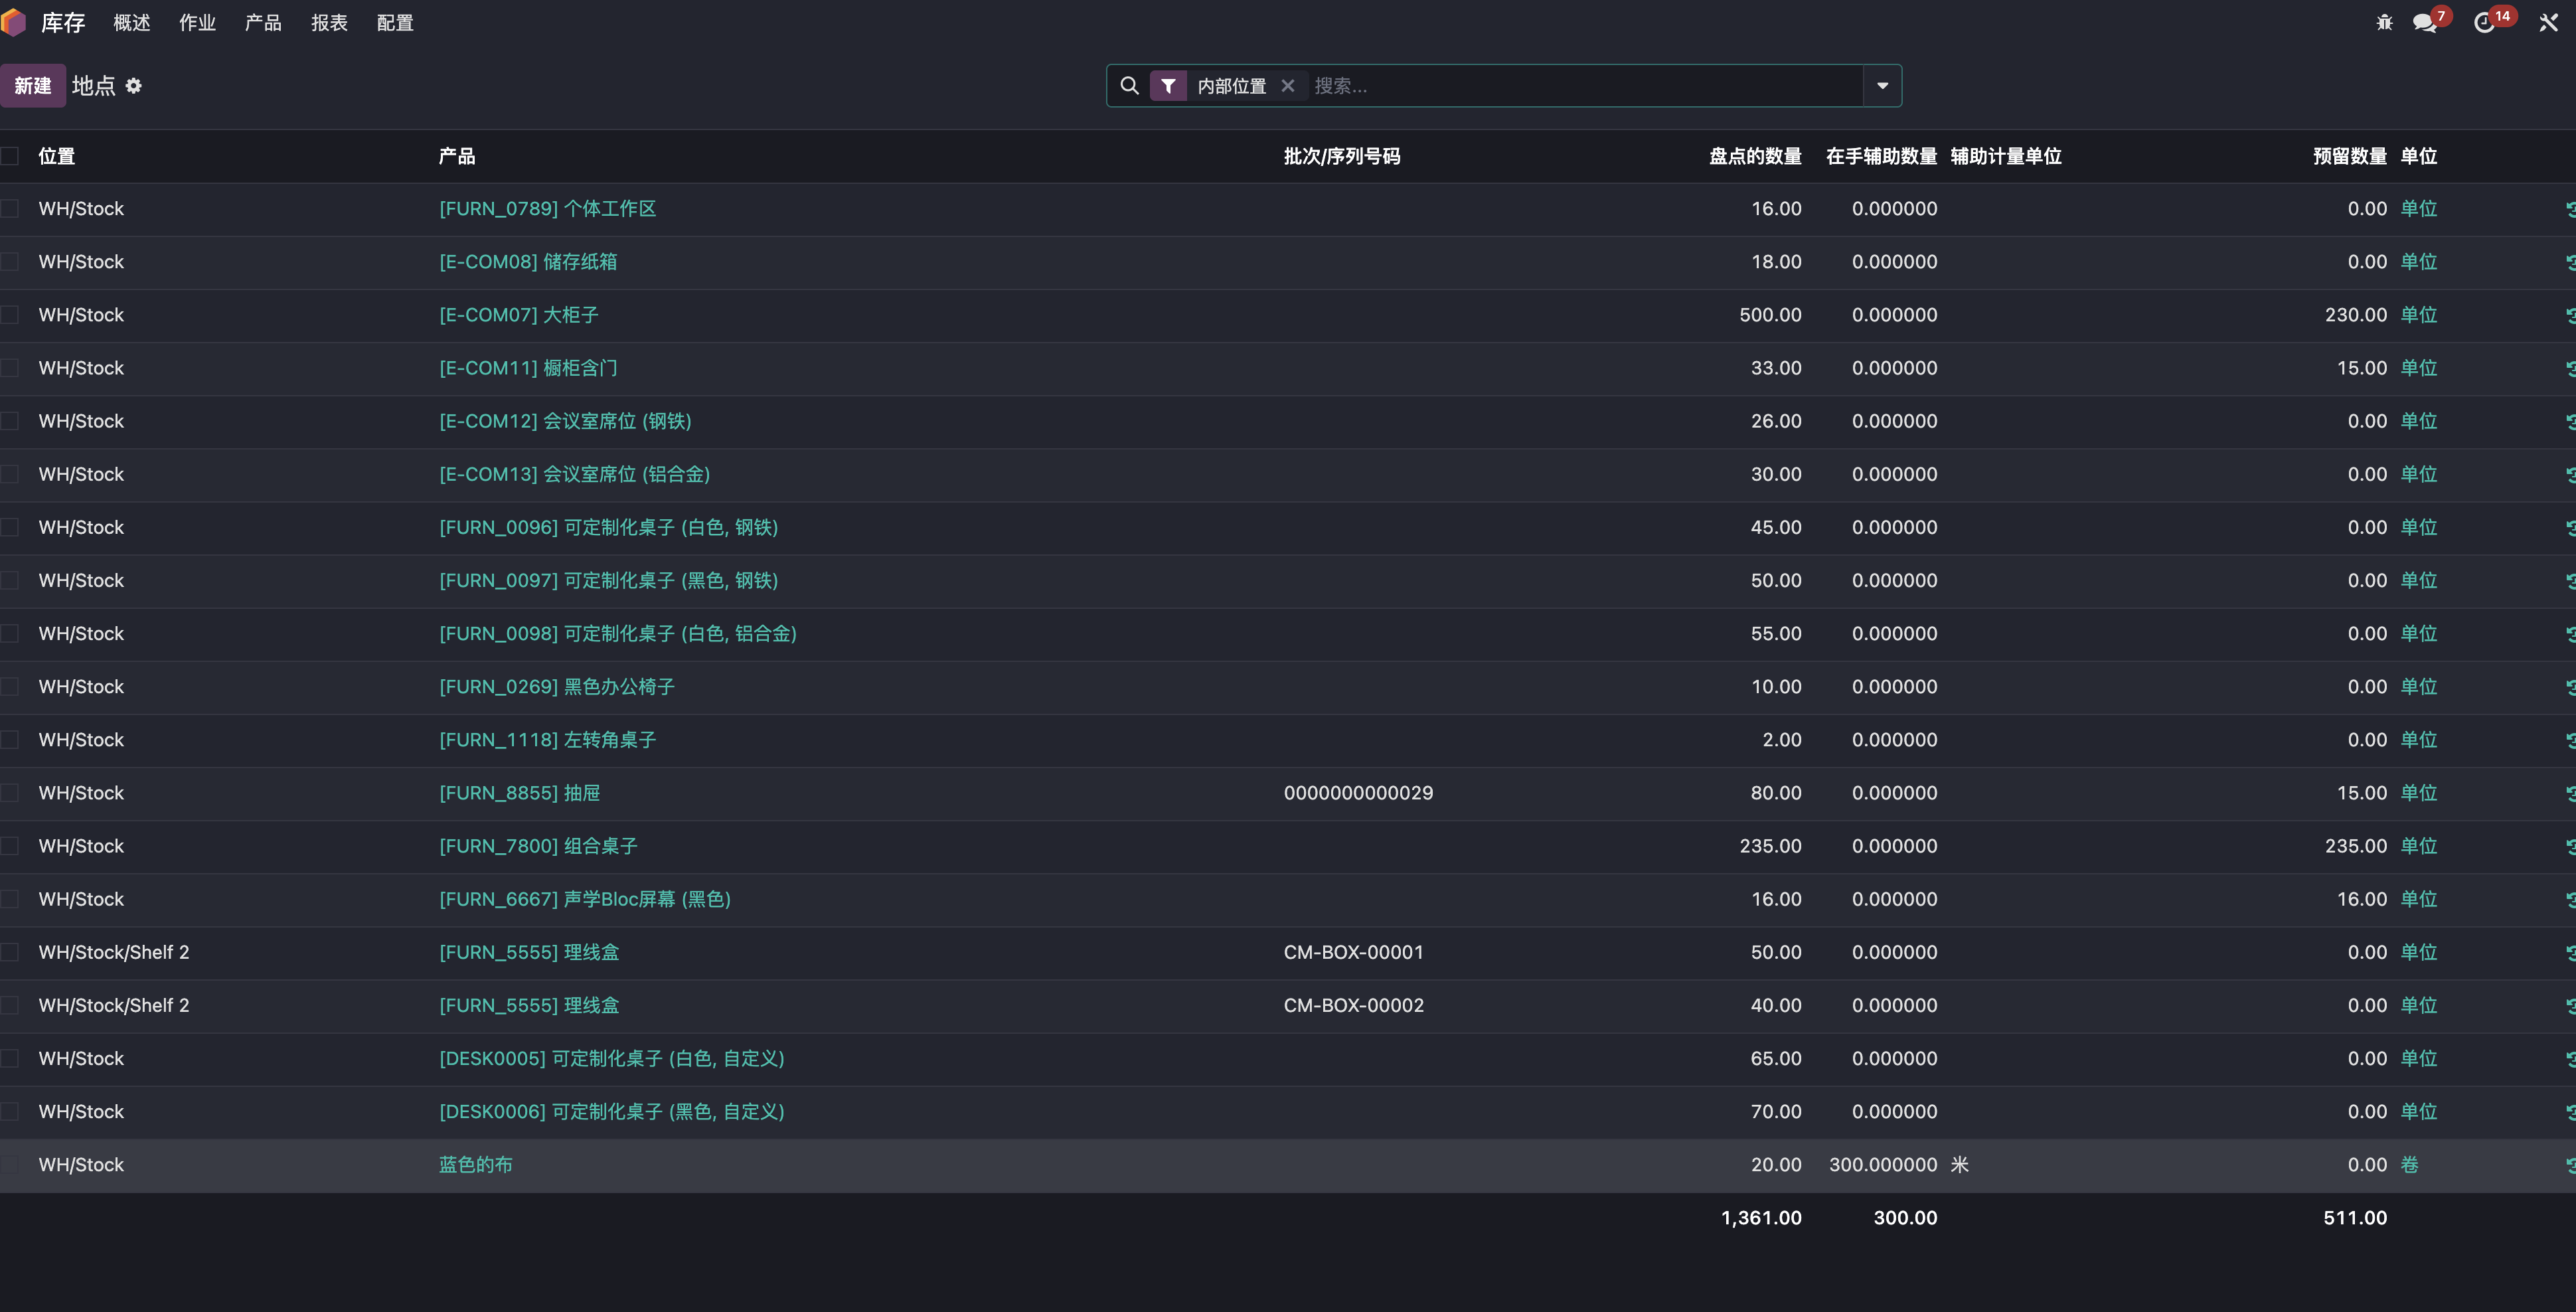Check the 大柜子 row checkbox

point(10,314)
